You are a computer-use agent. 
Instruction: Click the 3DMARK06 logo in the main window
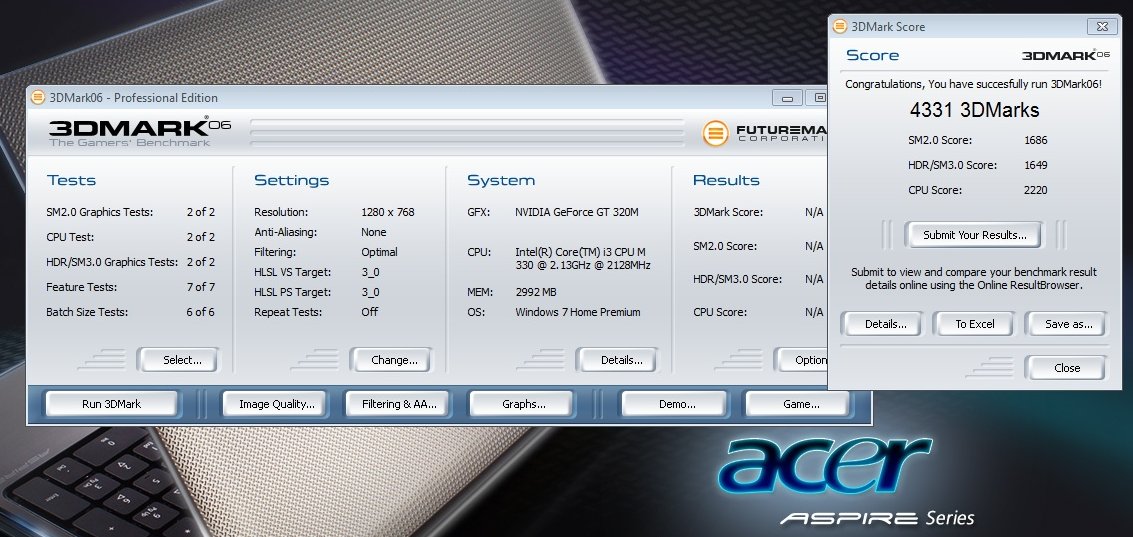(139, 132)
